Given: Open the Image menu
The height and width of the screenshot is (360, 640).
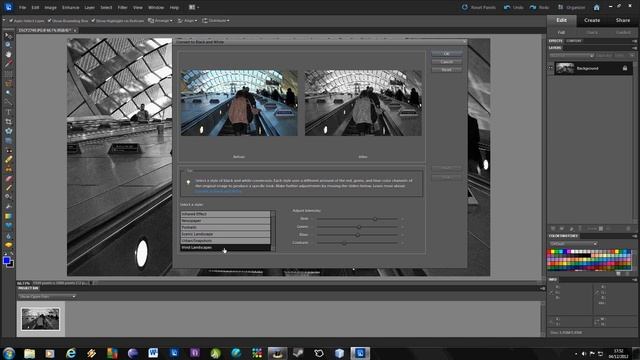Looking at the screenshot, I should (50, 7).
